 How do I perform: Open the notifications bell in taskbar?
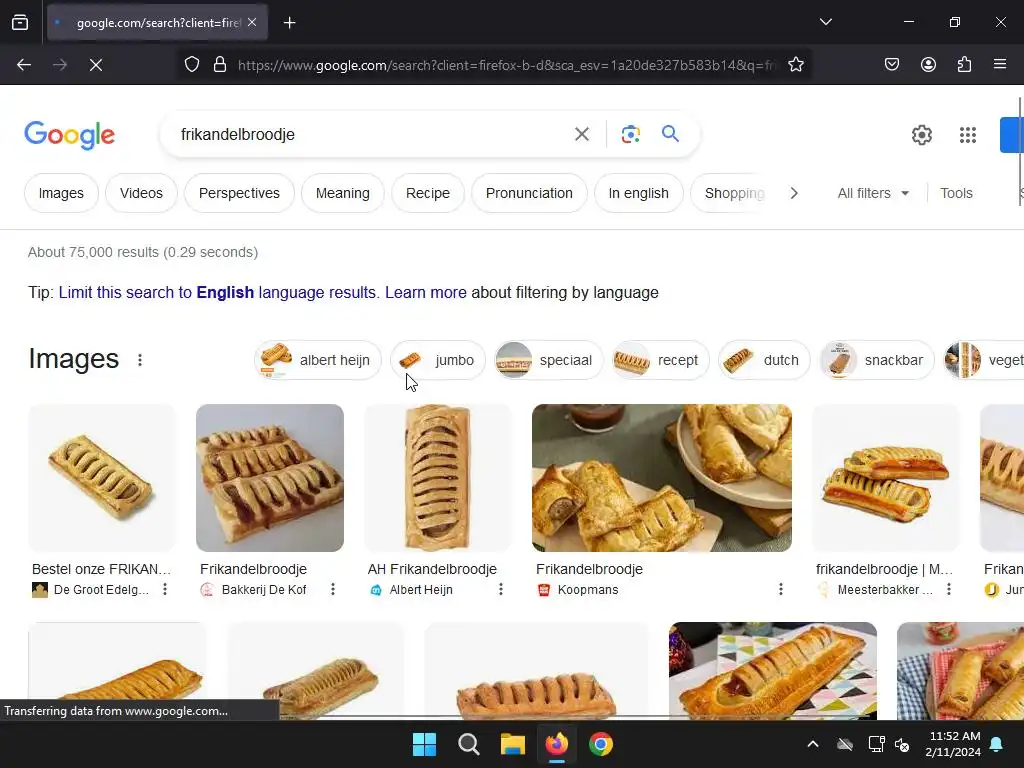(x=997, y=744)
